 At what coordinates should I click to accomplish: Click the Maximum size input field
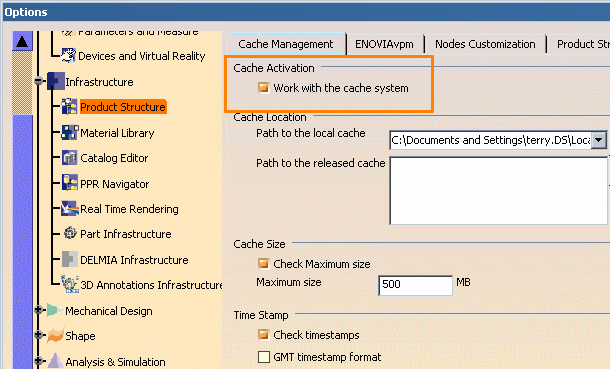pyautogui.click(x=415, y=285)
